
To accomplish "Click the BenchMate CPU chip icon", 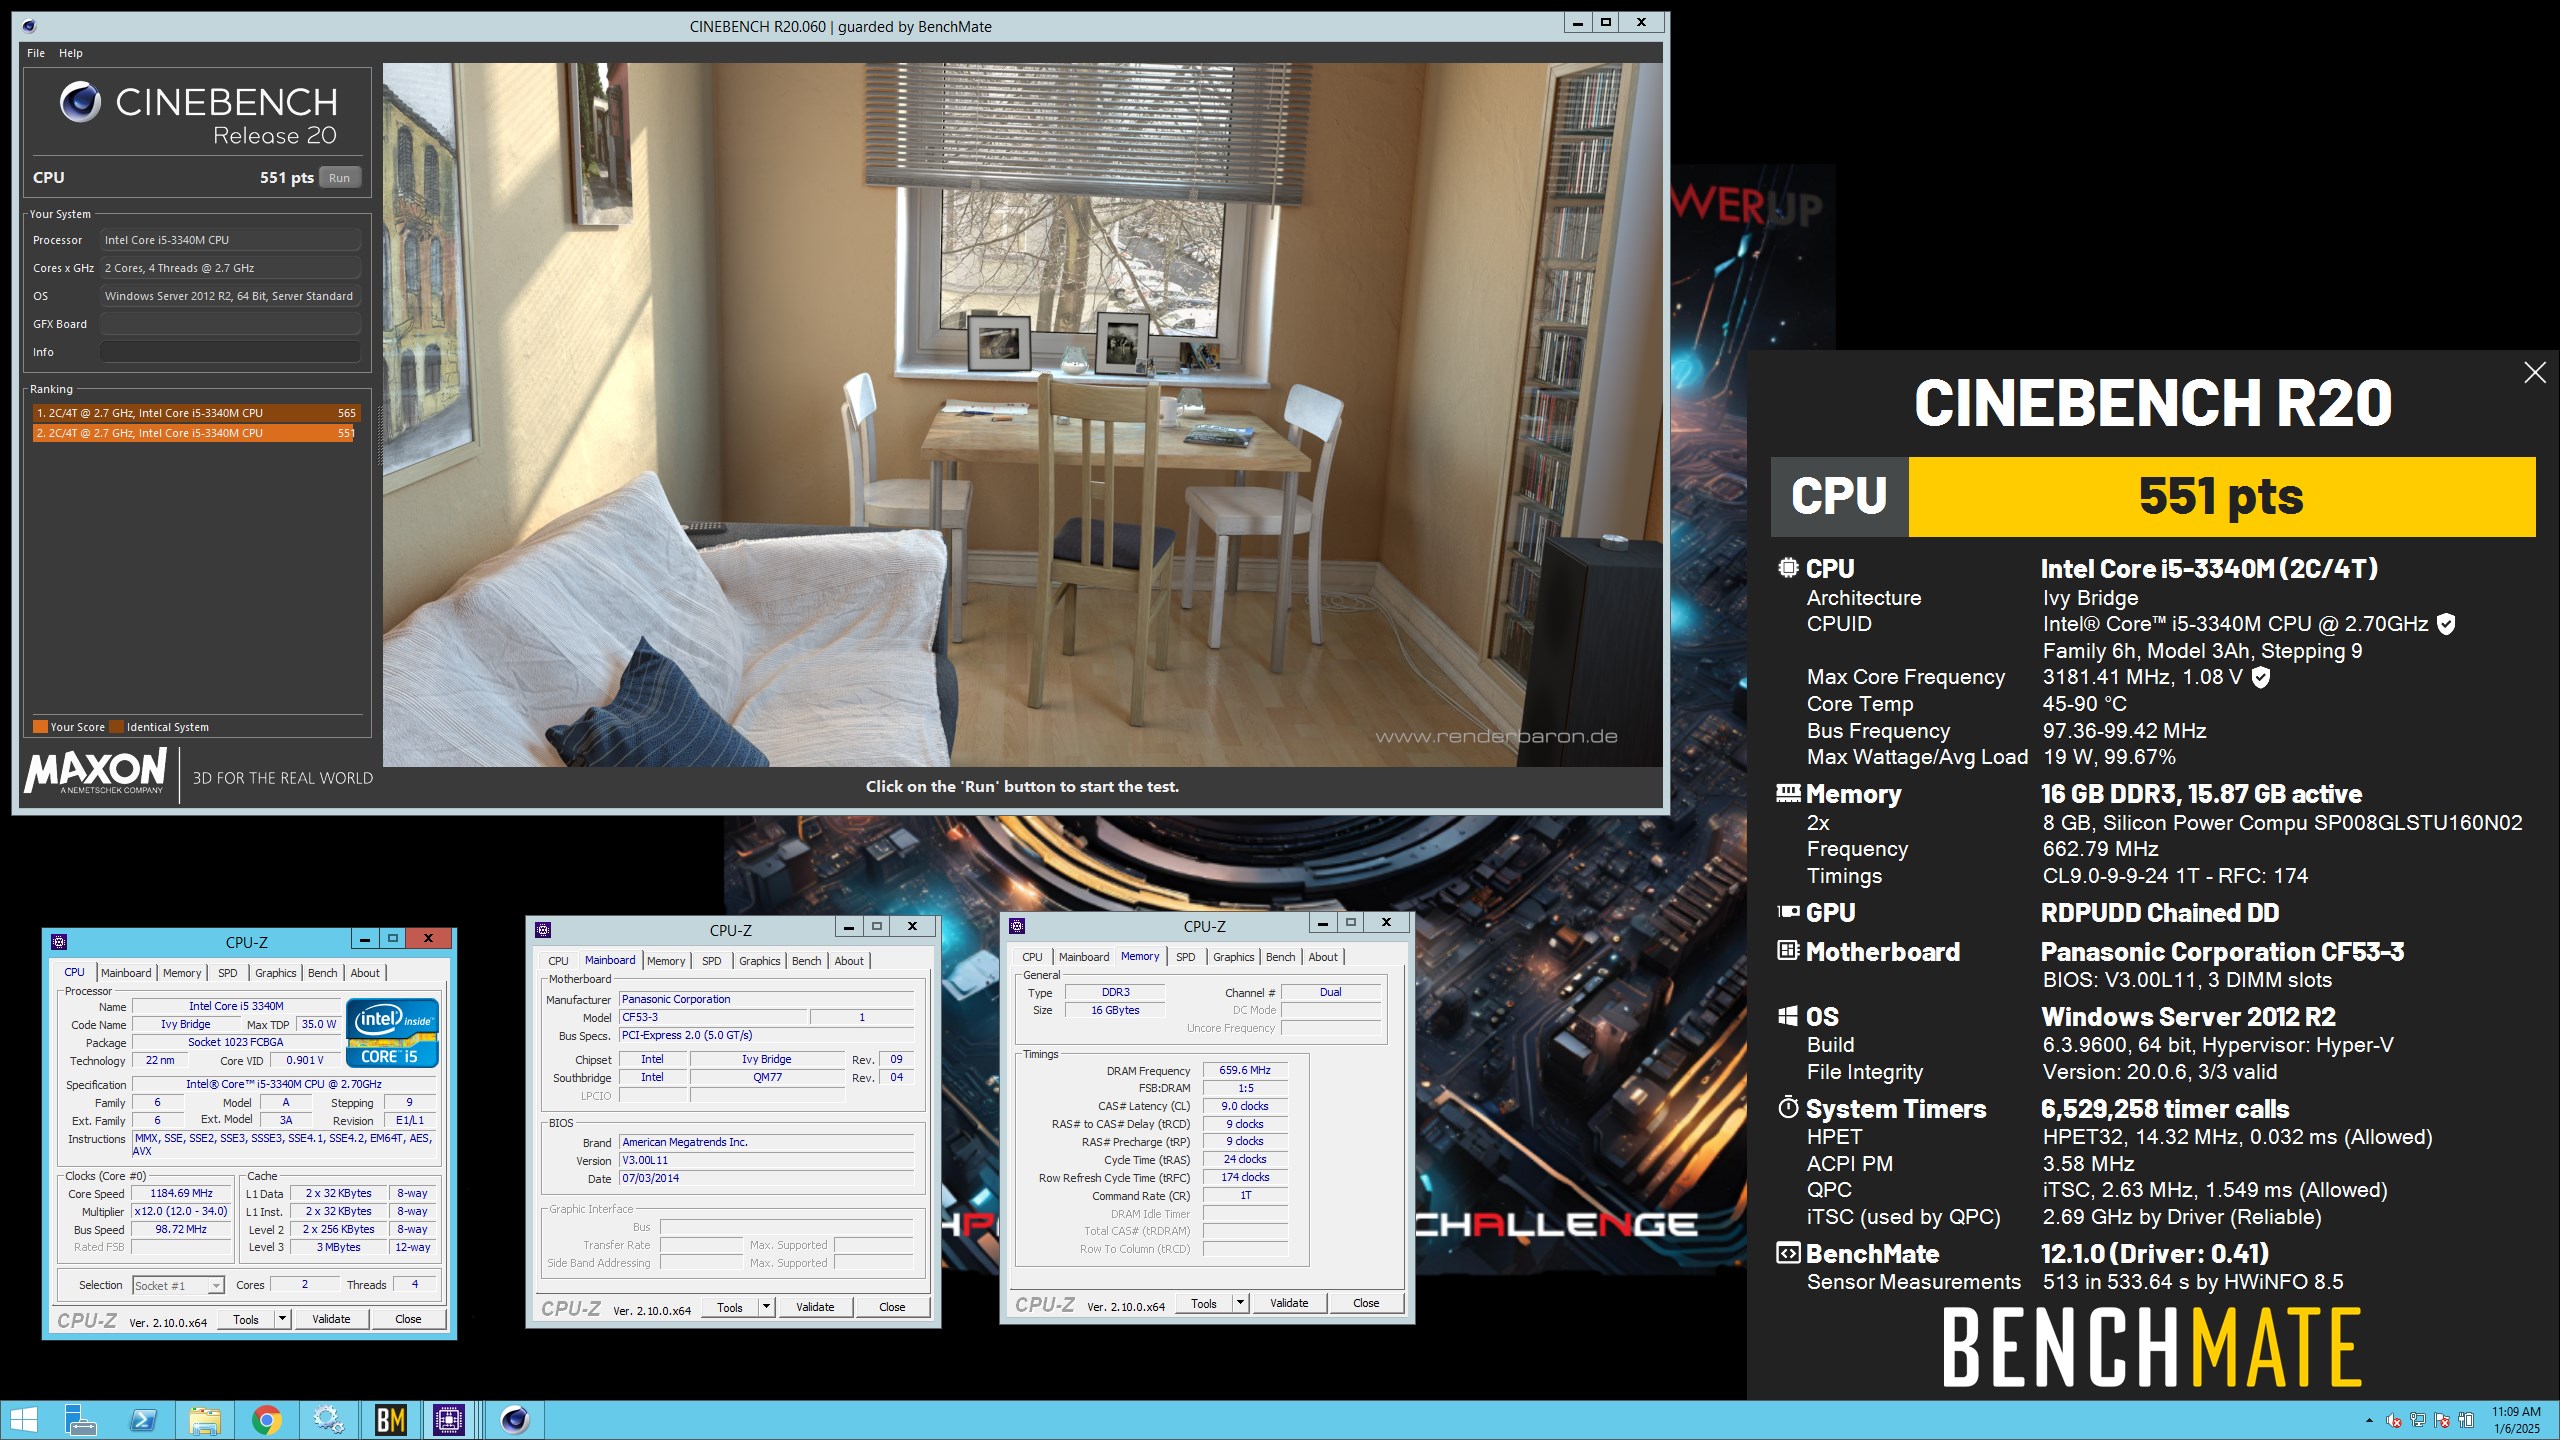I will click(1788, 568).
